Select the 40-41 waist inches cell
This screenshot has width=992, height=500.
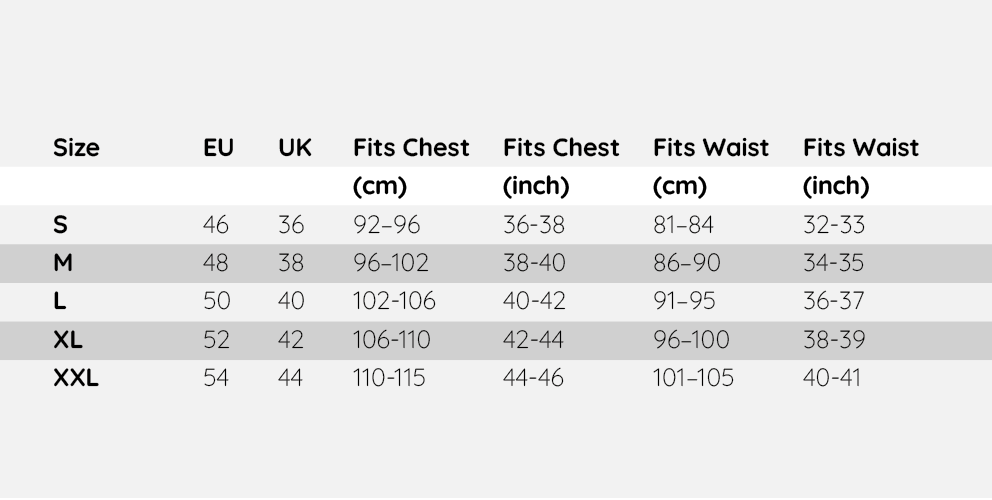point(832,378)
